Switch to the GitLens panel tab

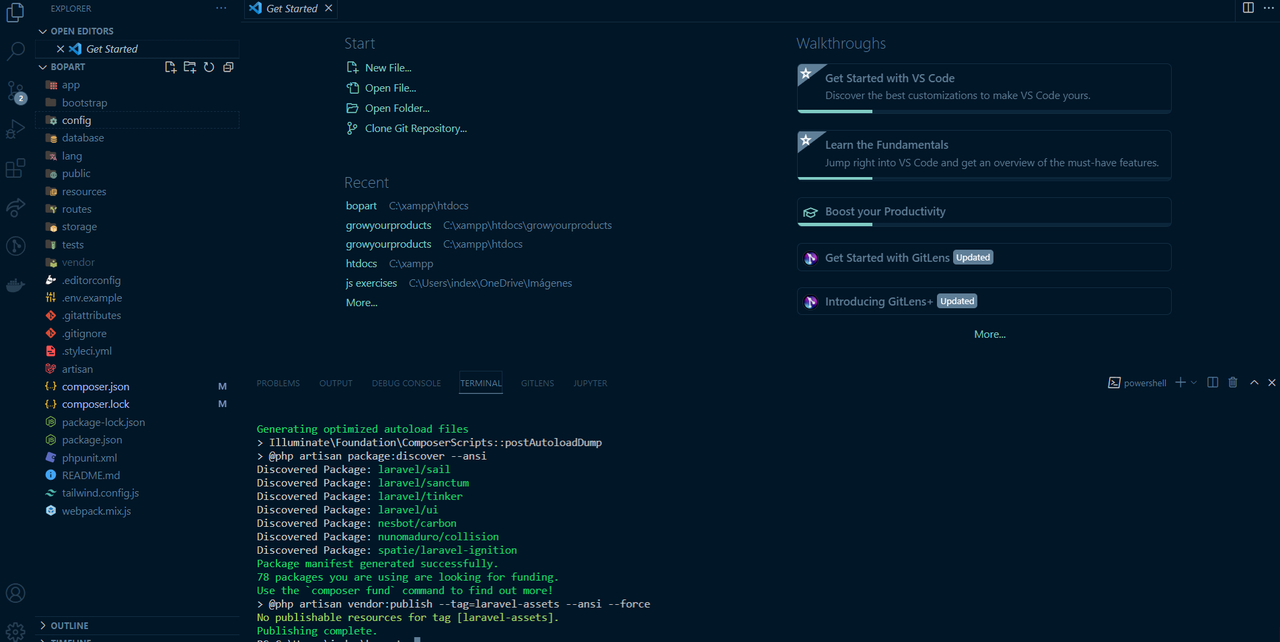pos(538,383)
